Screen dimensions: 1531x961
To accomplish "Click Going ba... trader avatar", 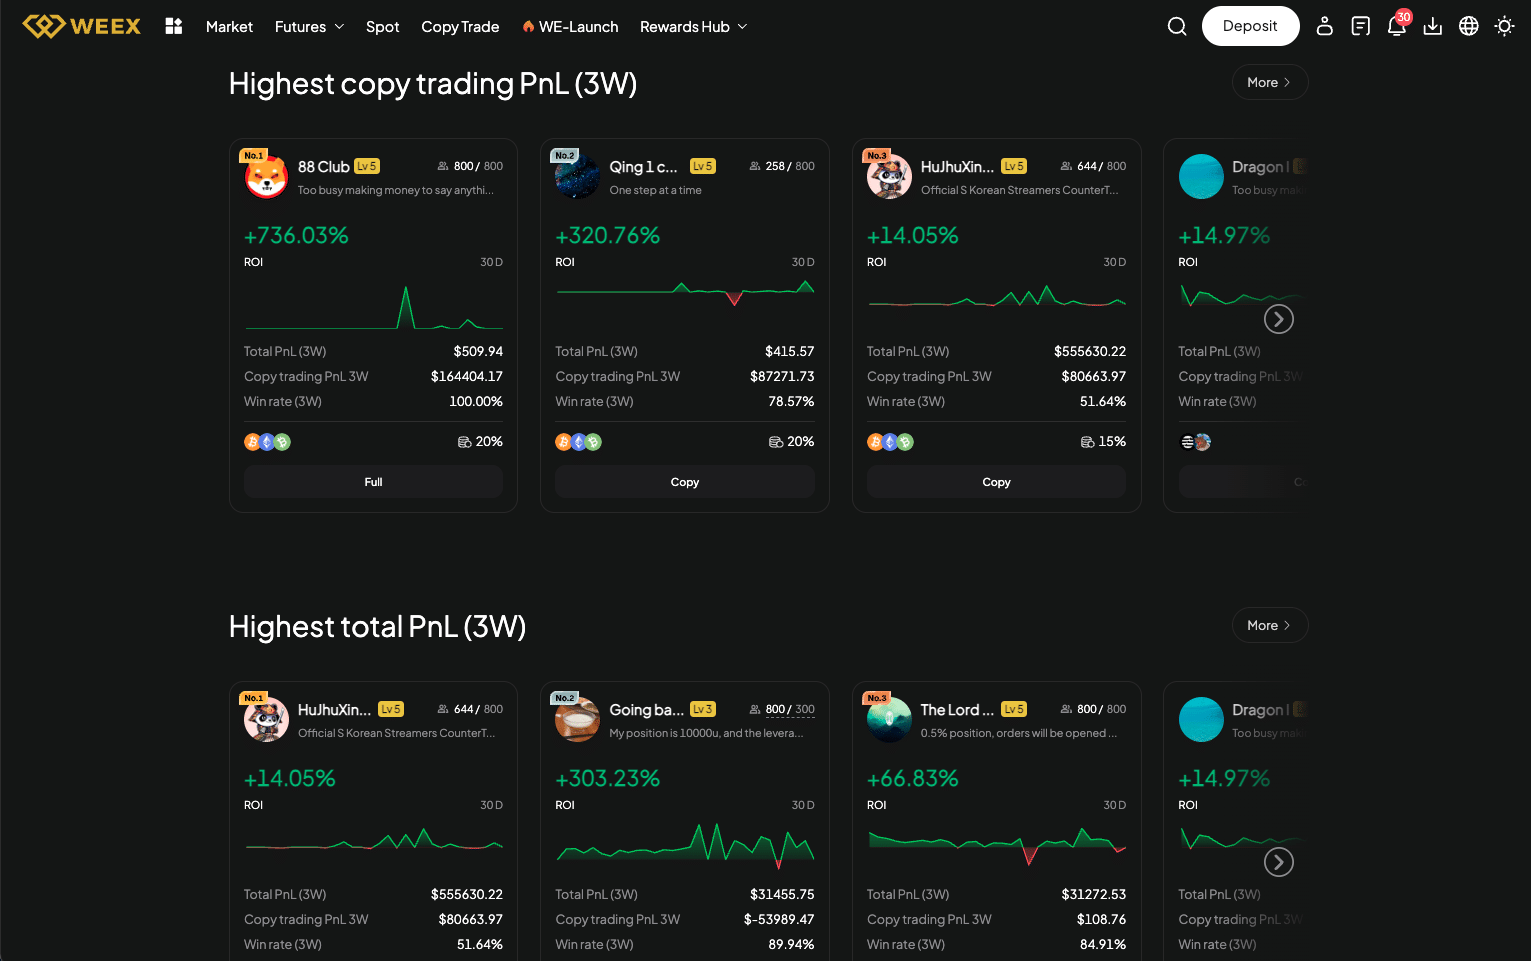I will pyautogui.click(x=577, y=720).
